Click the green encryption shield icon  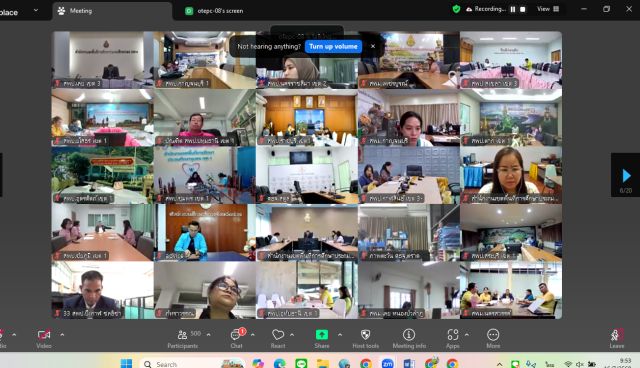456,9
